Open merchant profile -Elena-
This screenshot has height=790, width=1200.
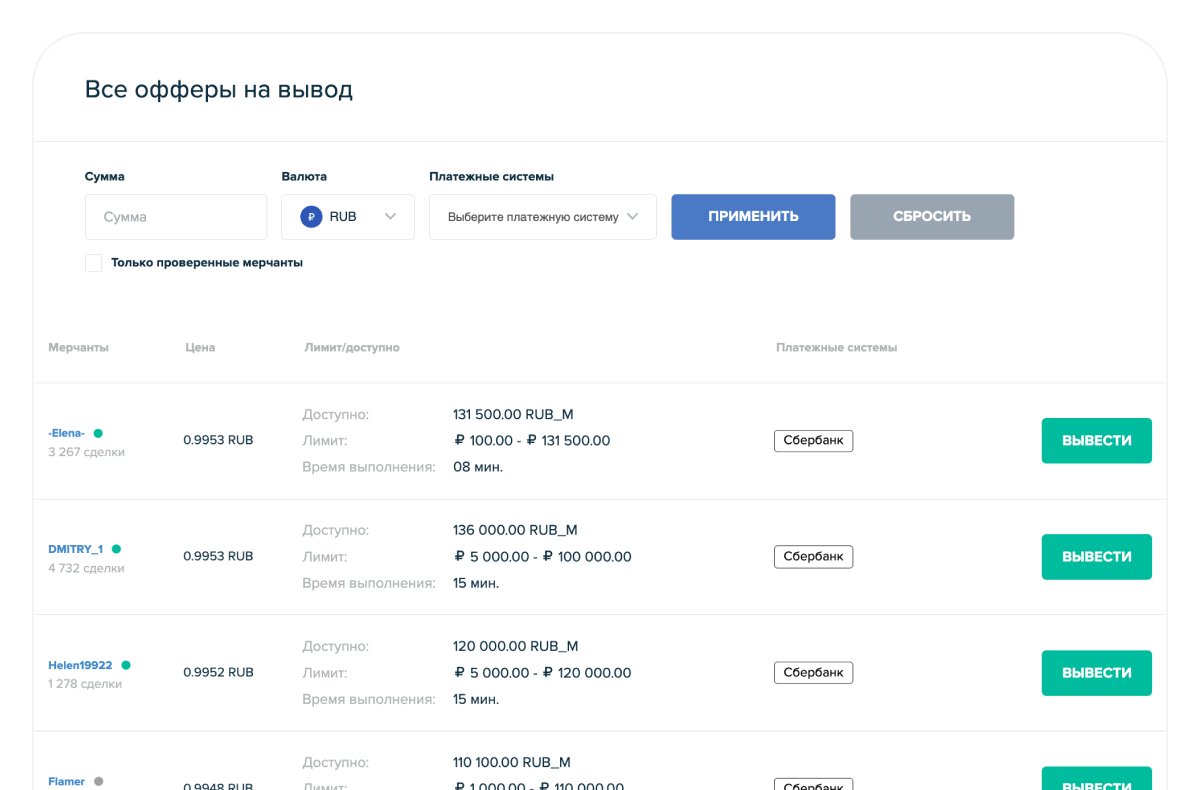tap(66, 433)
